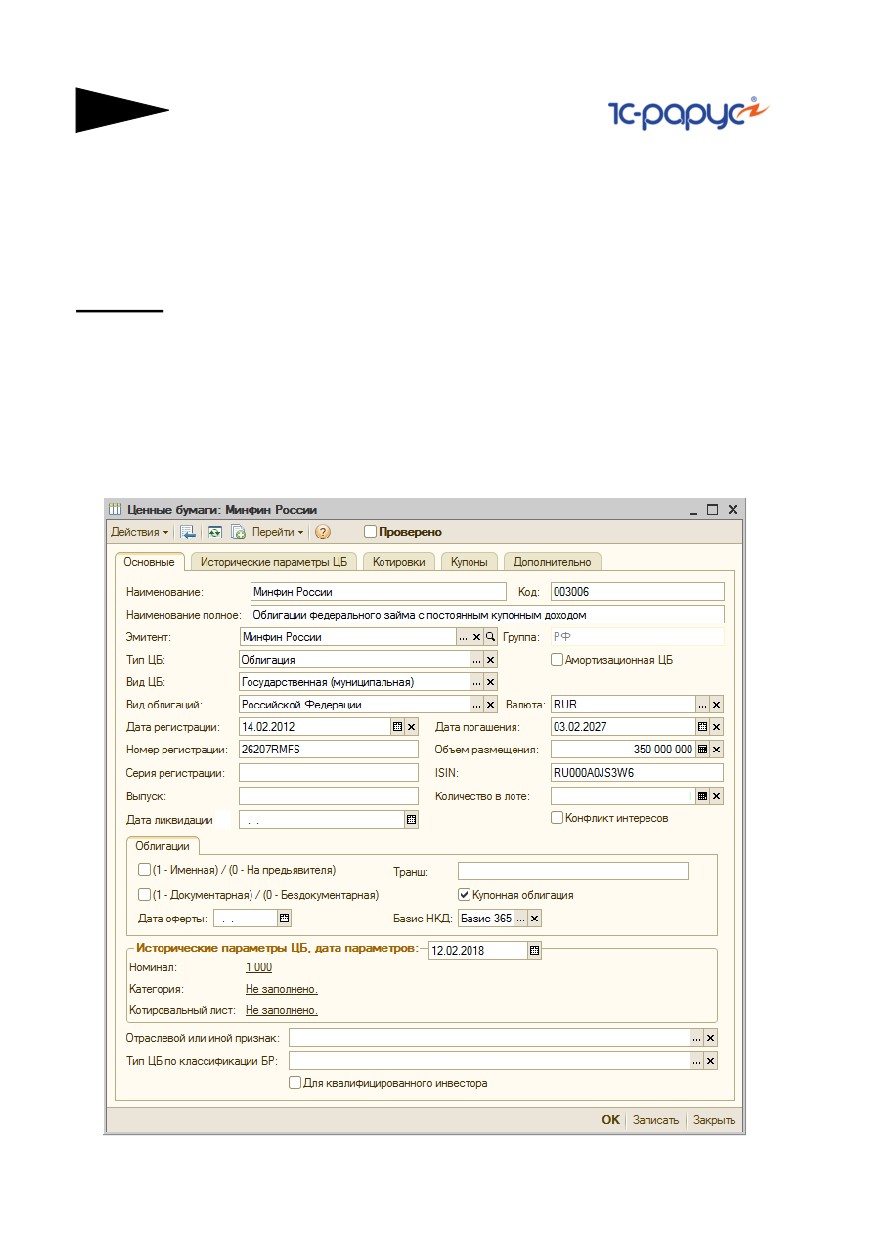
Task: Click the Номер регистрации field
Action: 328,749
